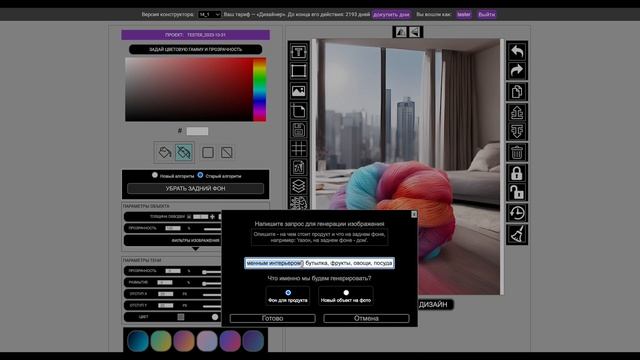Click 'Выйти' logout button

pyautogui.click(x=487, y=14)
